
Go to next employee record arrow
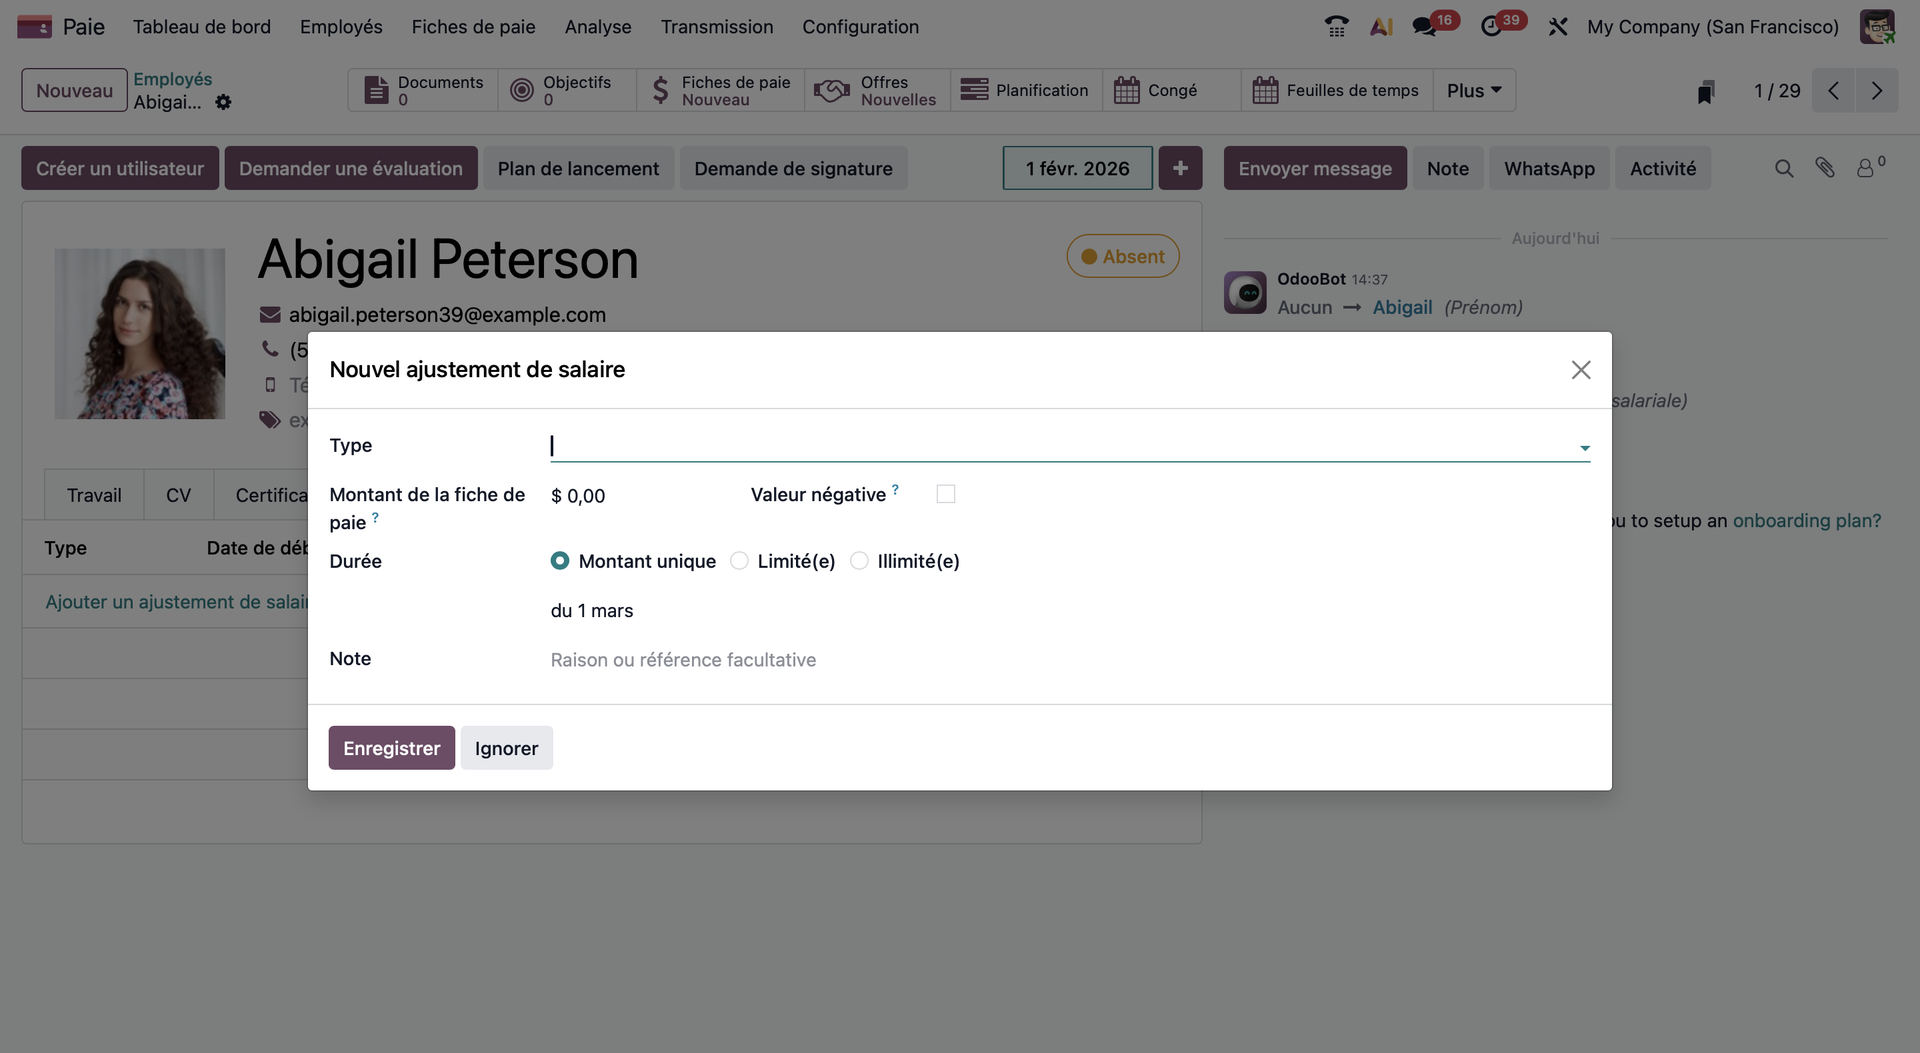[x=1877, y=91]
